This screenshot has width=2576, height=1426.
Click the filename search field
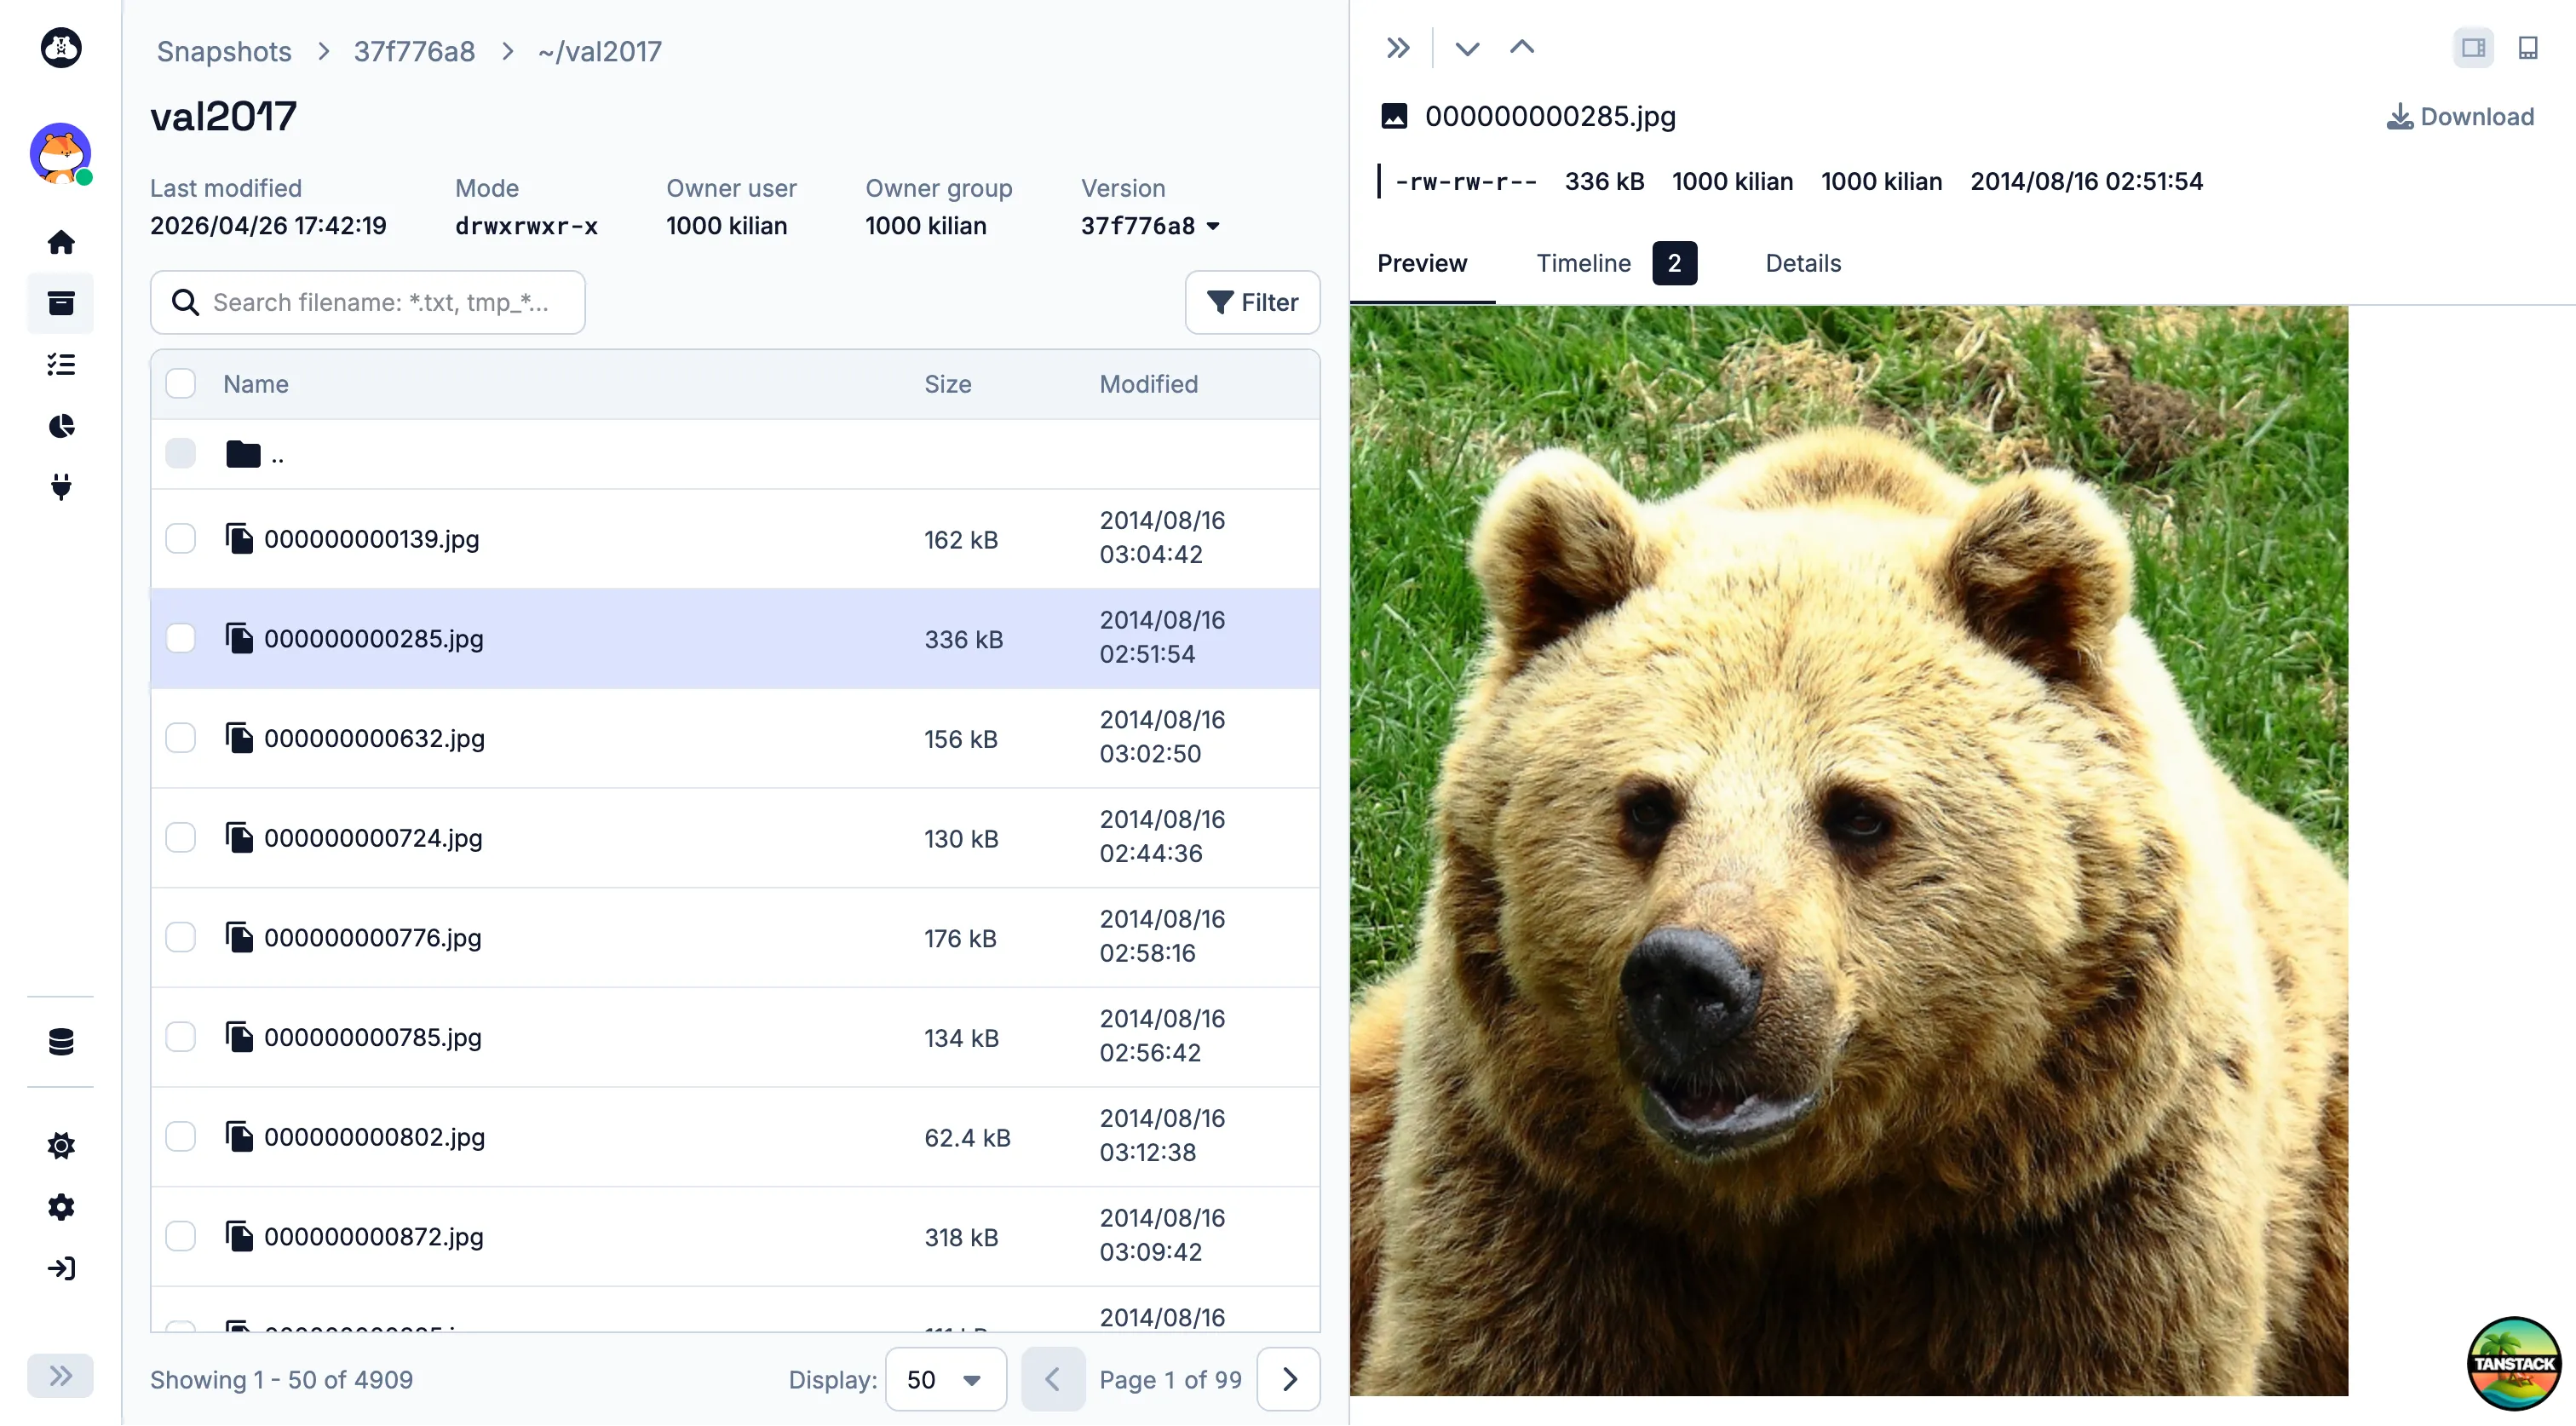tap(368, 302)
